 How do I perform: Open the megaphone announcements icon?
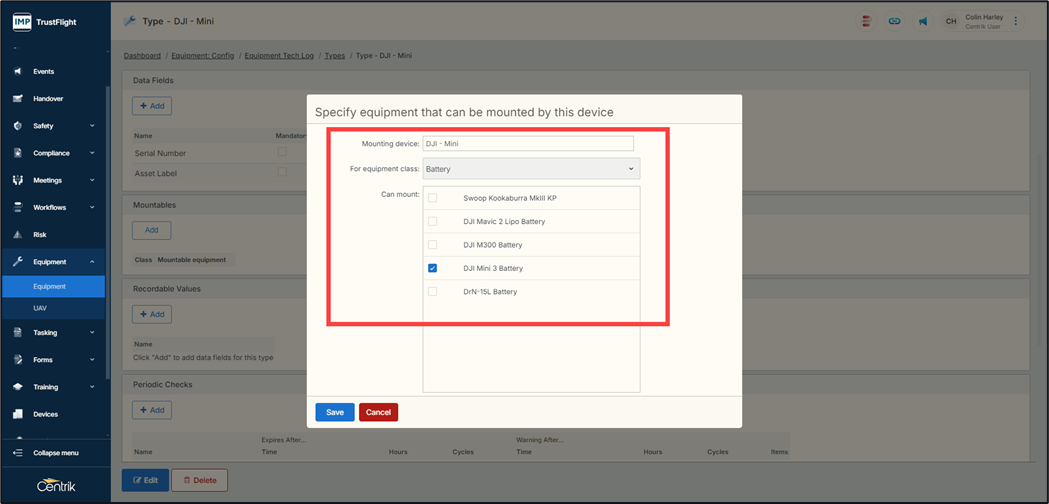922,21
